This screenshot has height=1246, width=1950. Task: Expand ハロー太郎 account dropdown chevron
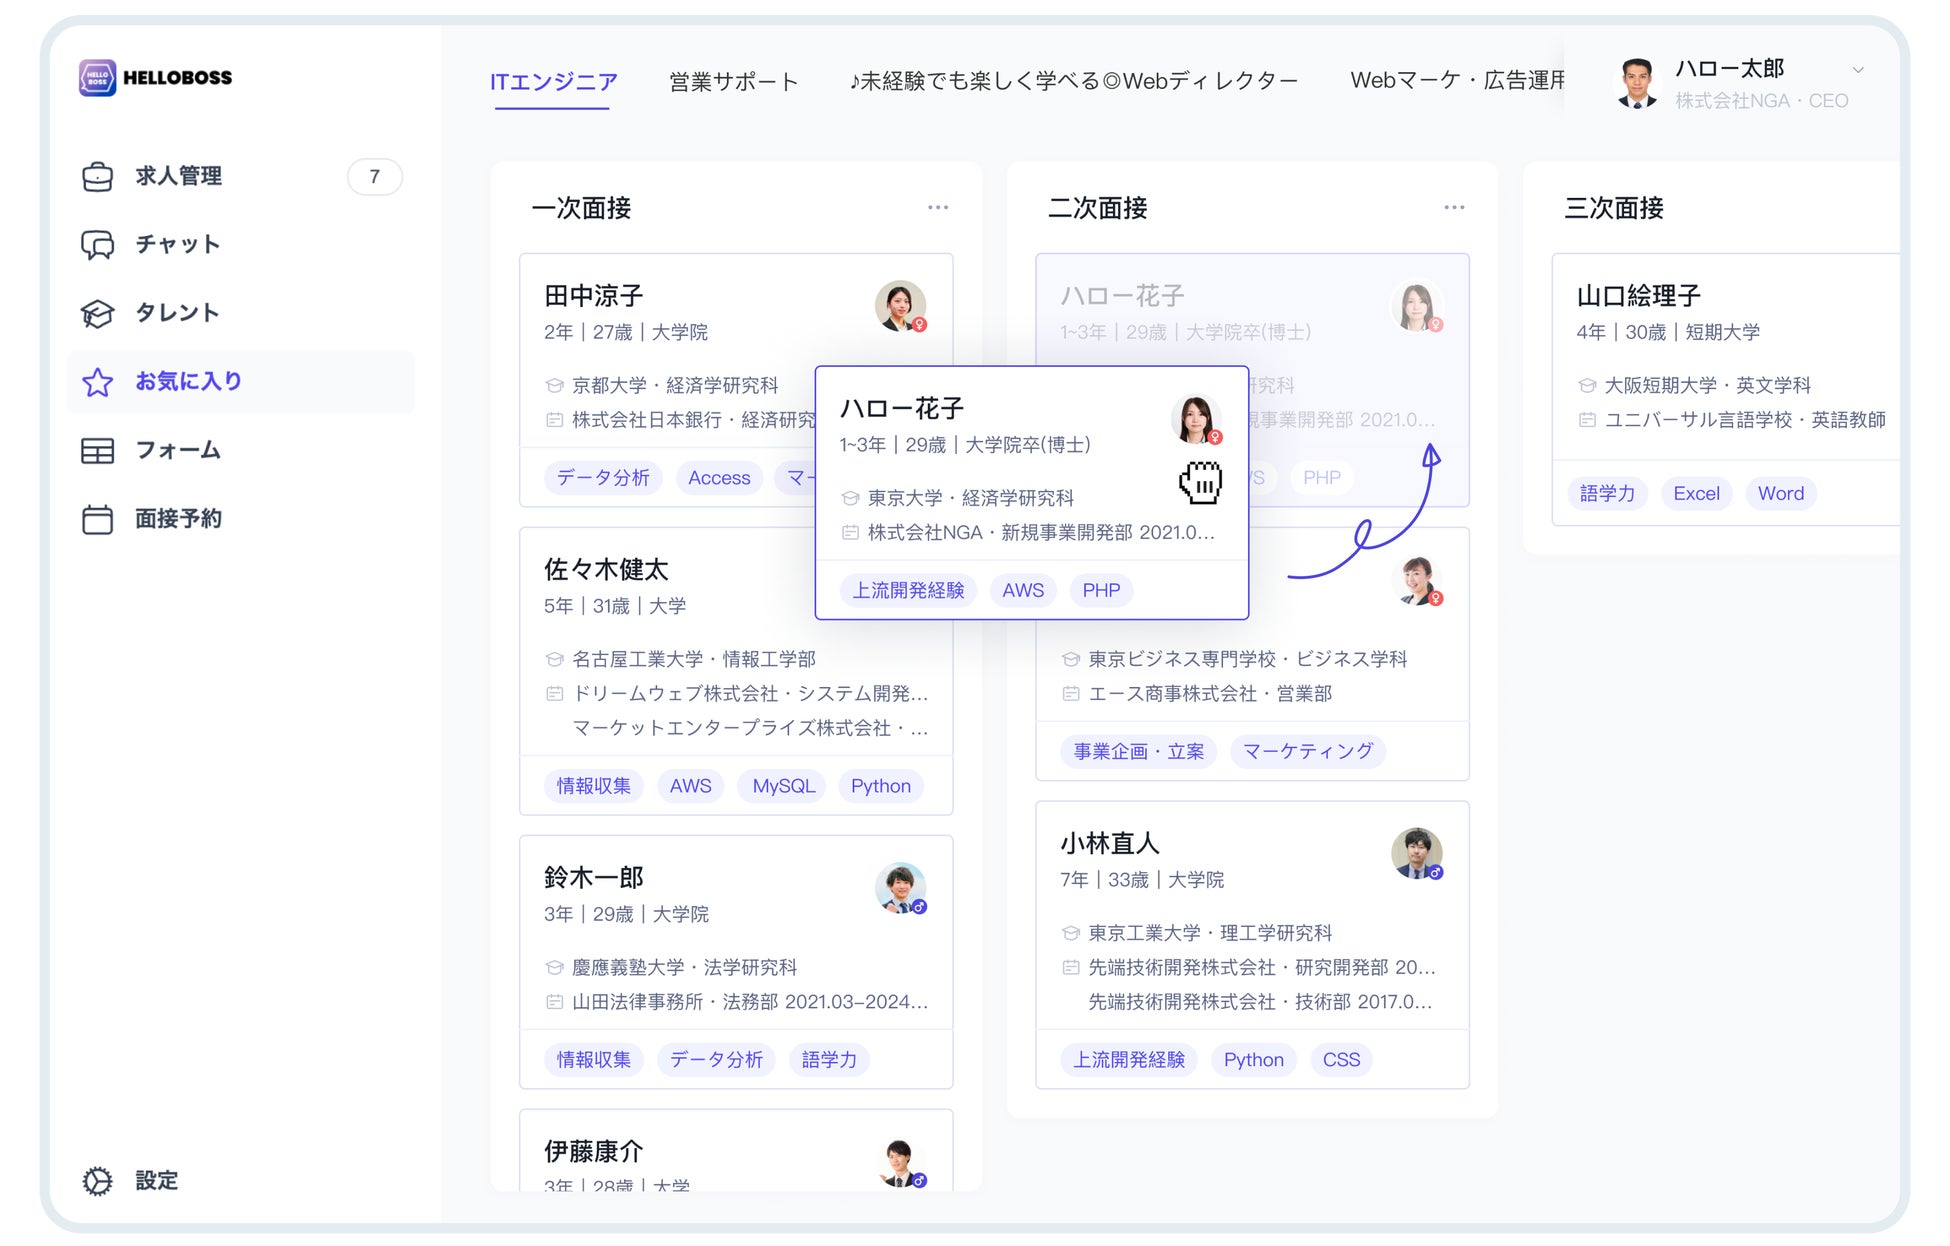1857,70
